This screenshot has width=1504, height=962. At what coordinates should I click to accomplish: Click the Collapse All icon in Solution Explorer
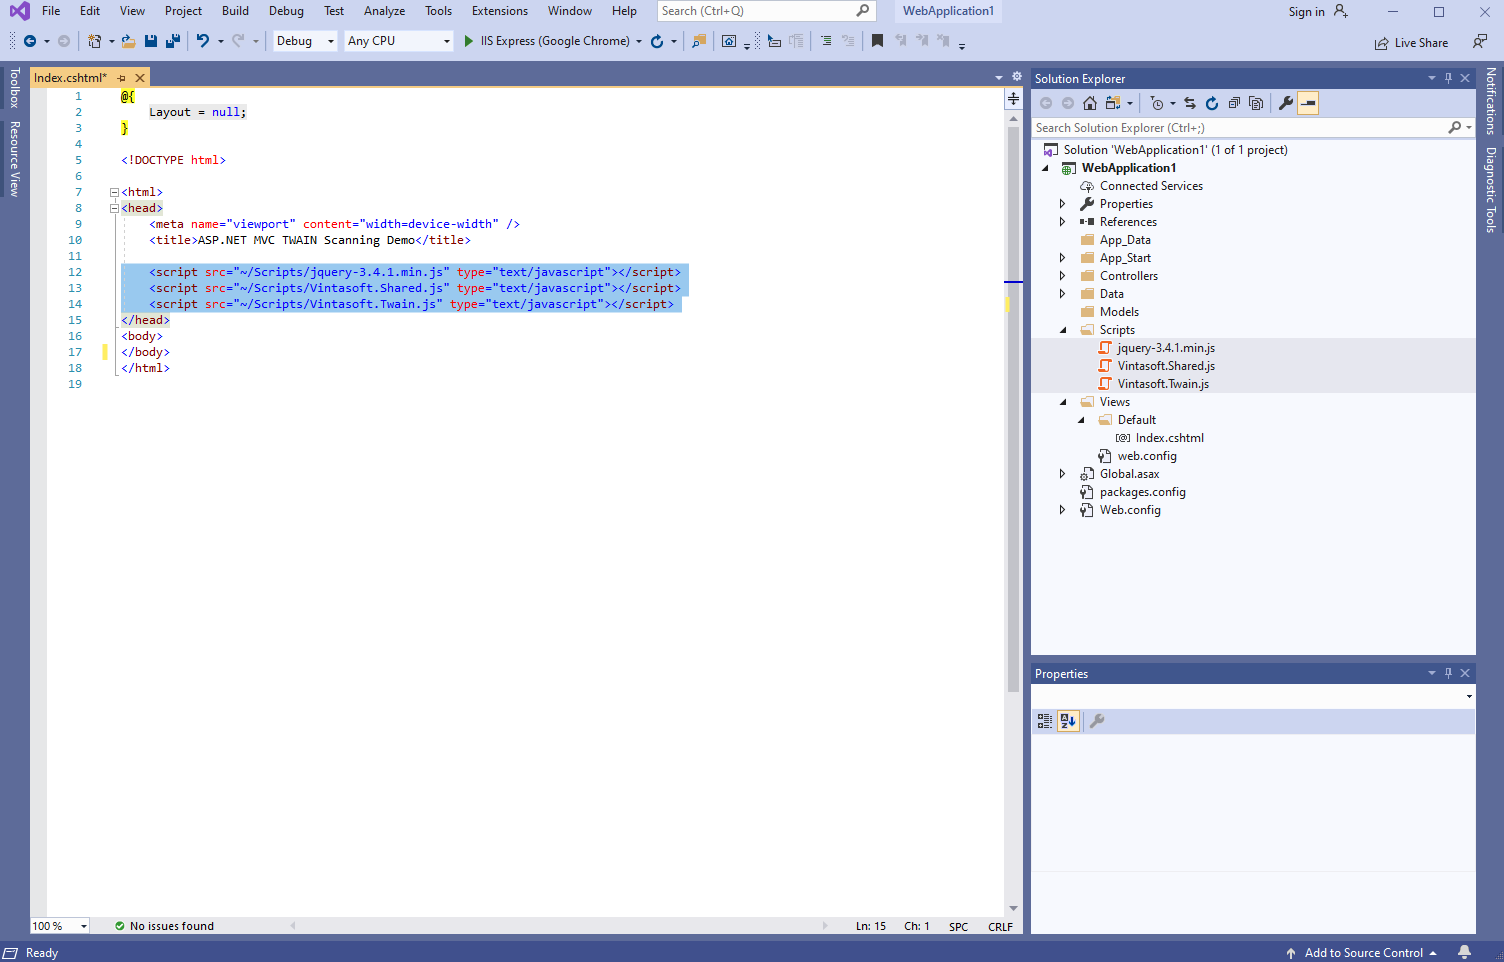click(x=1234, y=103)
